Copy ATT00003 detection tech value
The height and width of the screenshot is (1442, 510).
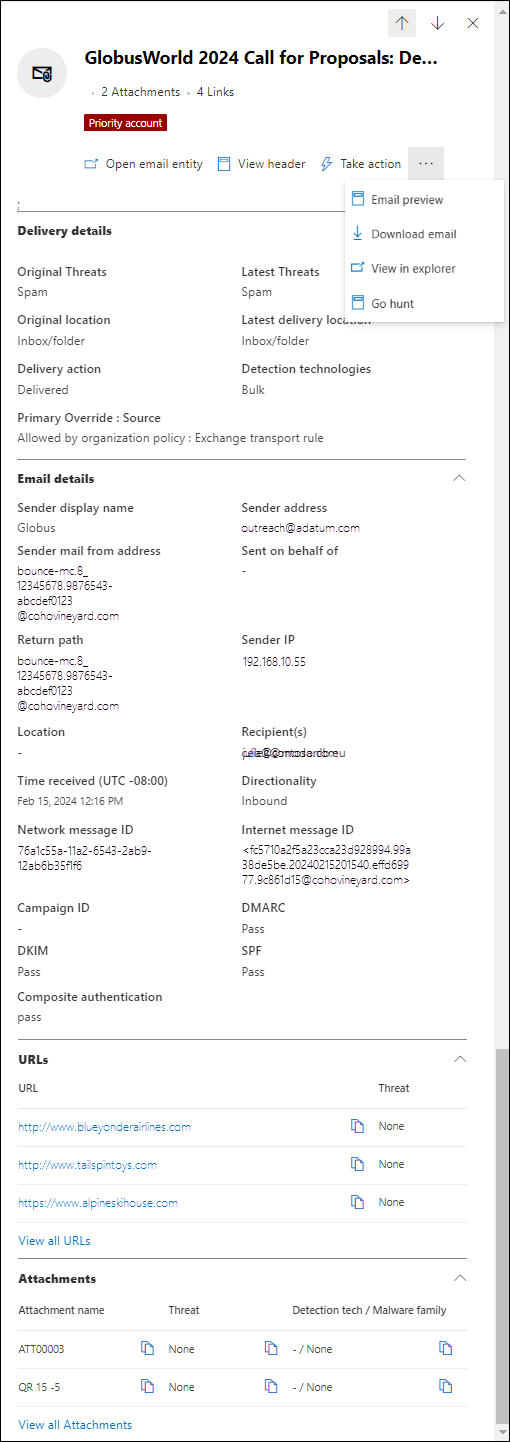pyautogui.click(x=446, y=1349)
